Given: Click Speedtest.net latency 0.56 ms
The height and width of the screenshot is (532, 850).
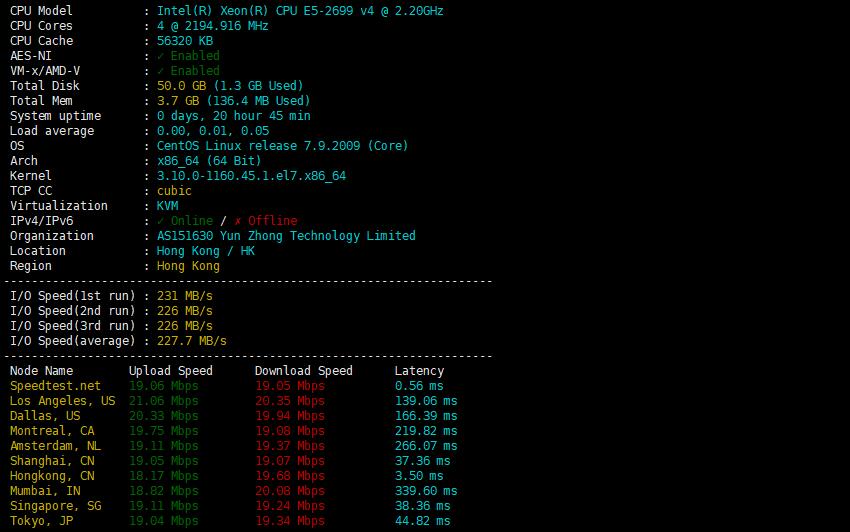Looking at the screenshot, I should (x=419, y=386).
